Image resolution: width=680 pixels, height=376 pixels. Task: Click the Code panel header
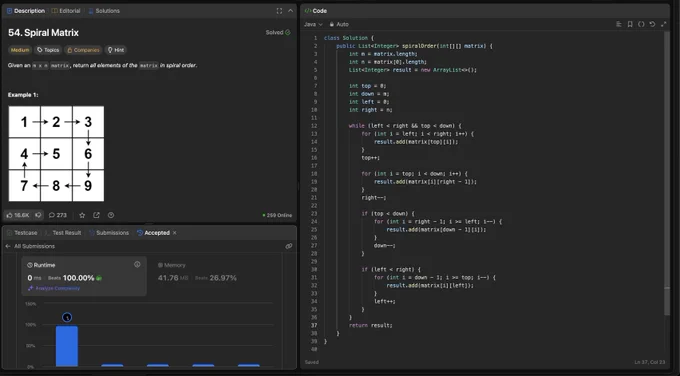pos(485,11)
